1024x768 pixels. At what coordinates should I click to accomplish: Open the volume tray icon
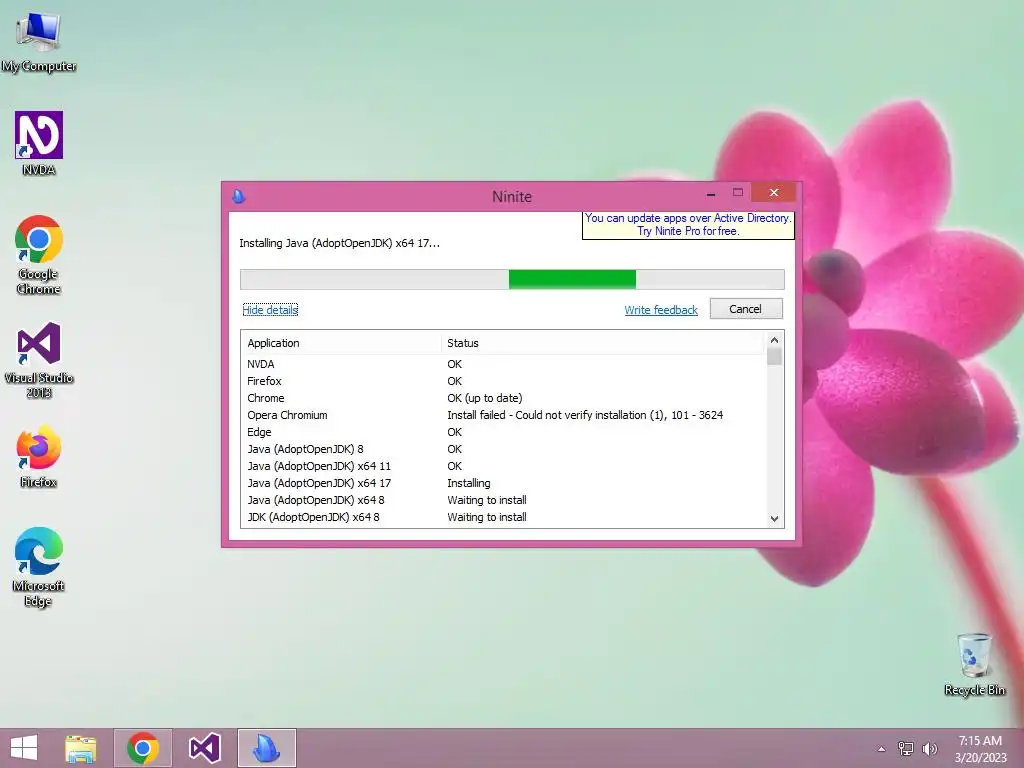click(929, 749)
